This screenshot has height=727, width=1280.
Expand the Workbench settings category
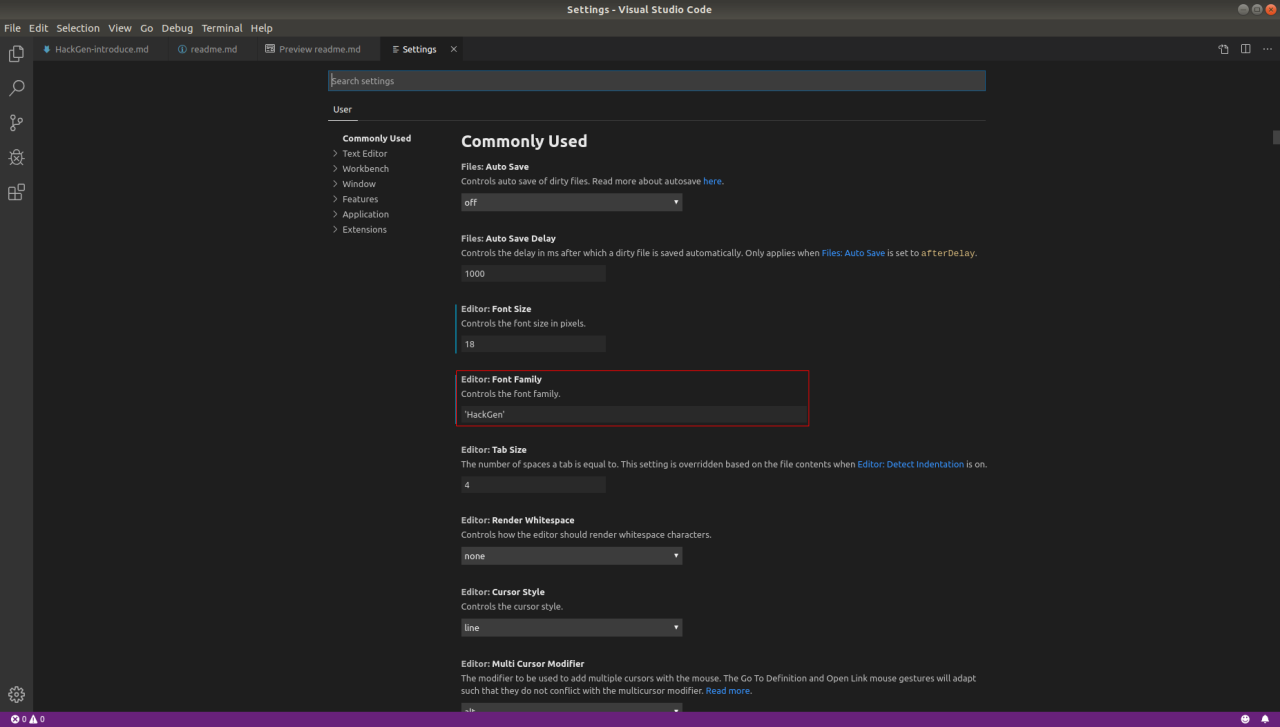click(x=365, y=169)
